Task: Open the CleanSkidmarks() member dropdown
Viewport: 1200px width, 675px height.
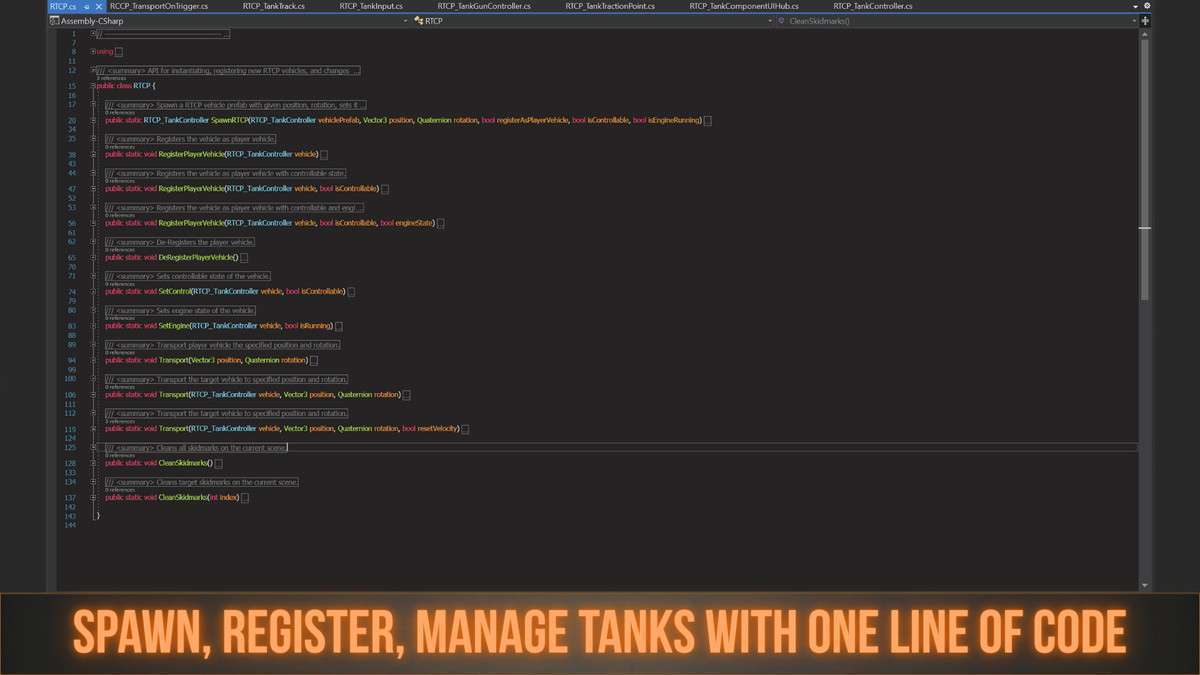Action: [x=958, y=20]
